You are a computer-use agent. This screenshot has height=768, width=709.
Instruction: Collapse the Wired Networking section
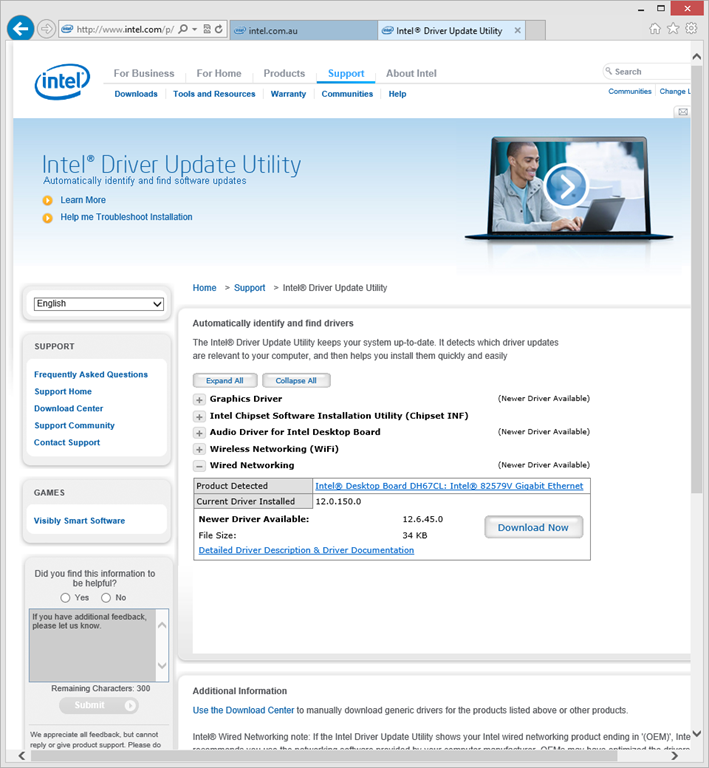click(200, 466)
